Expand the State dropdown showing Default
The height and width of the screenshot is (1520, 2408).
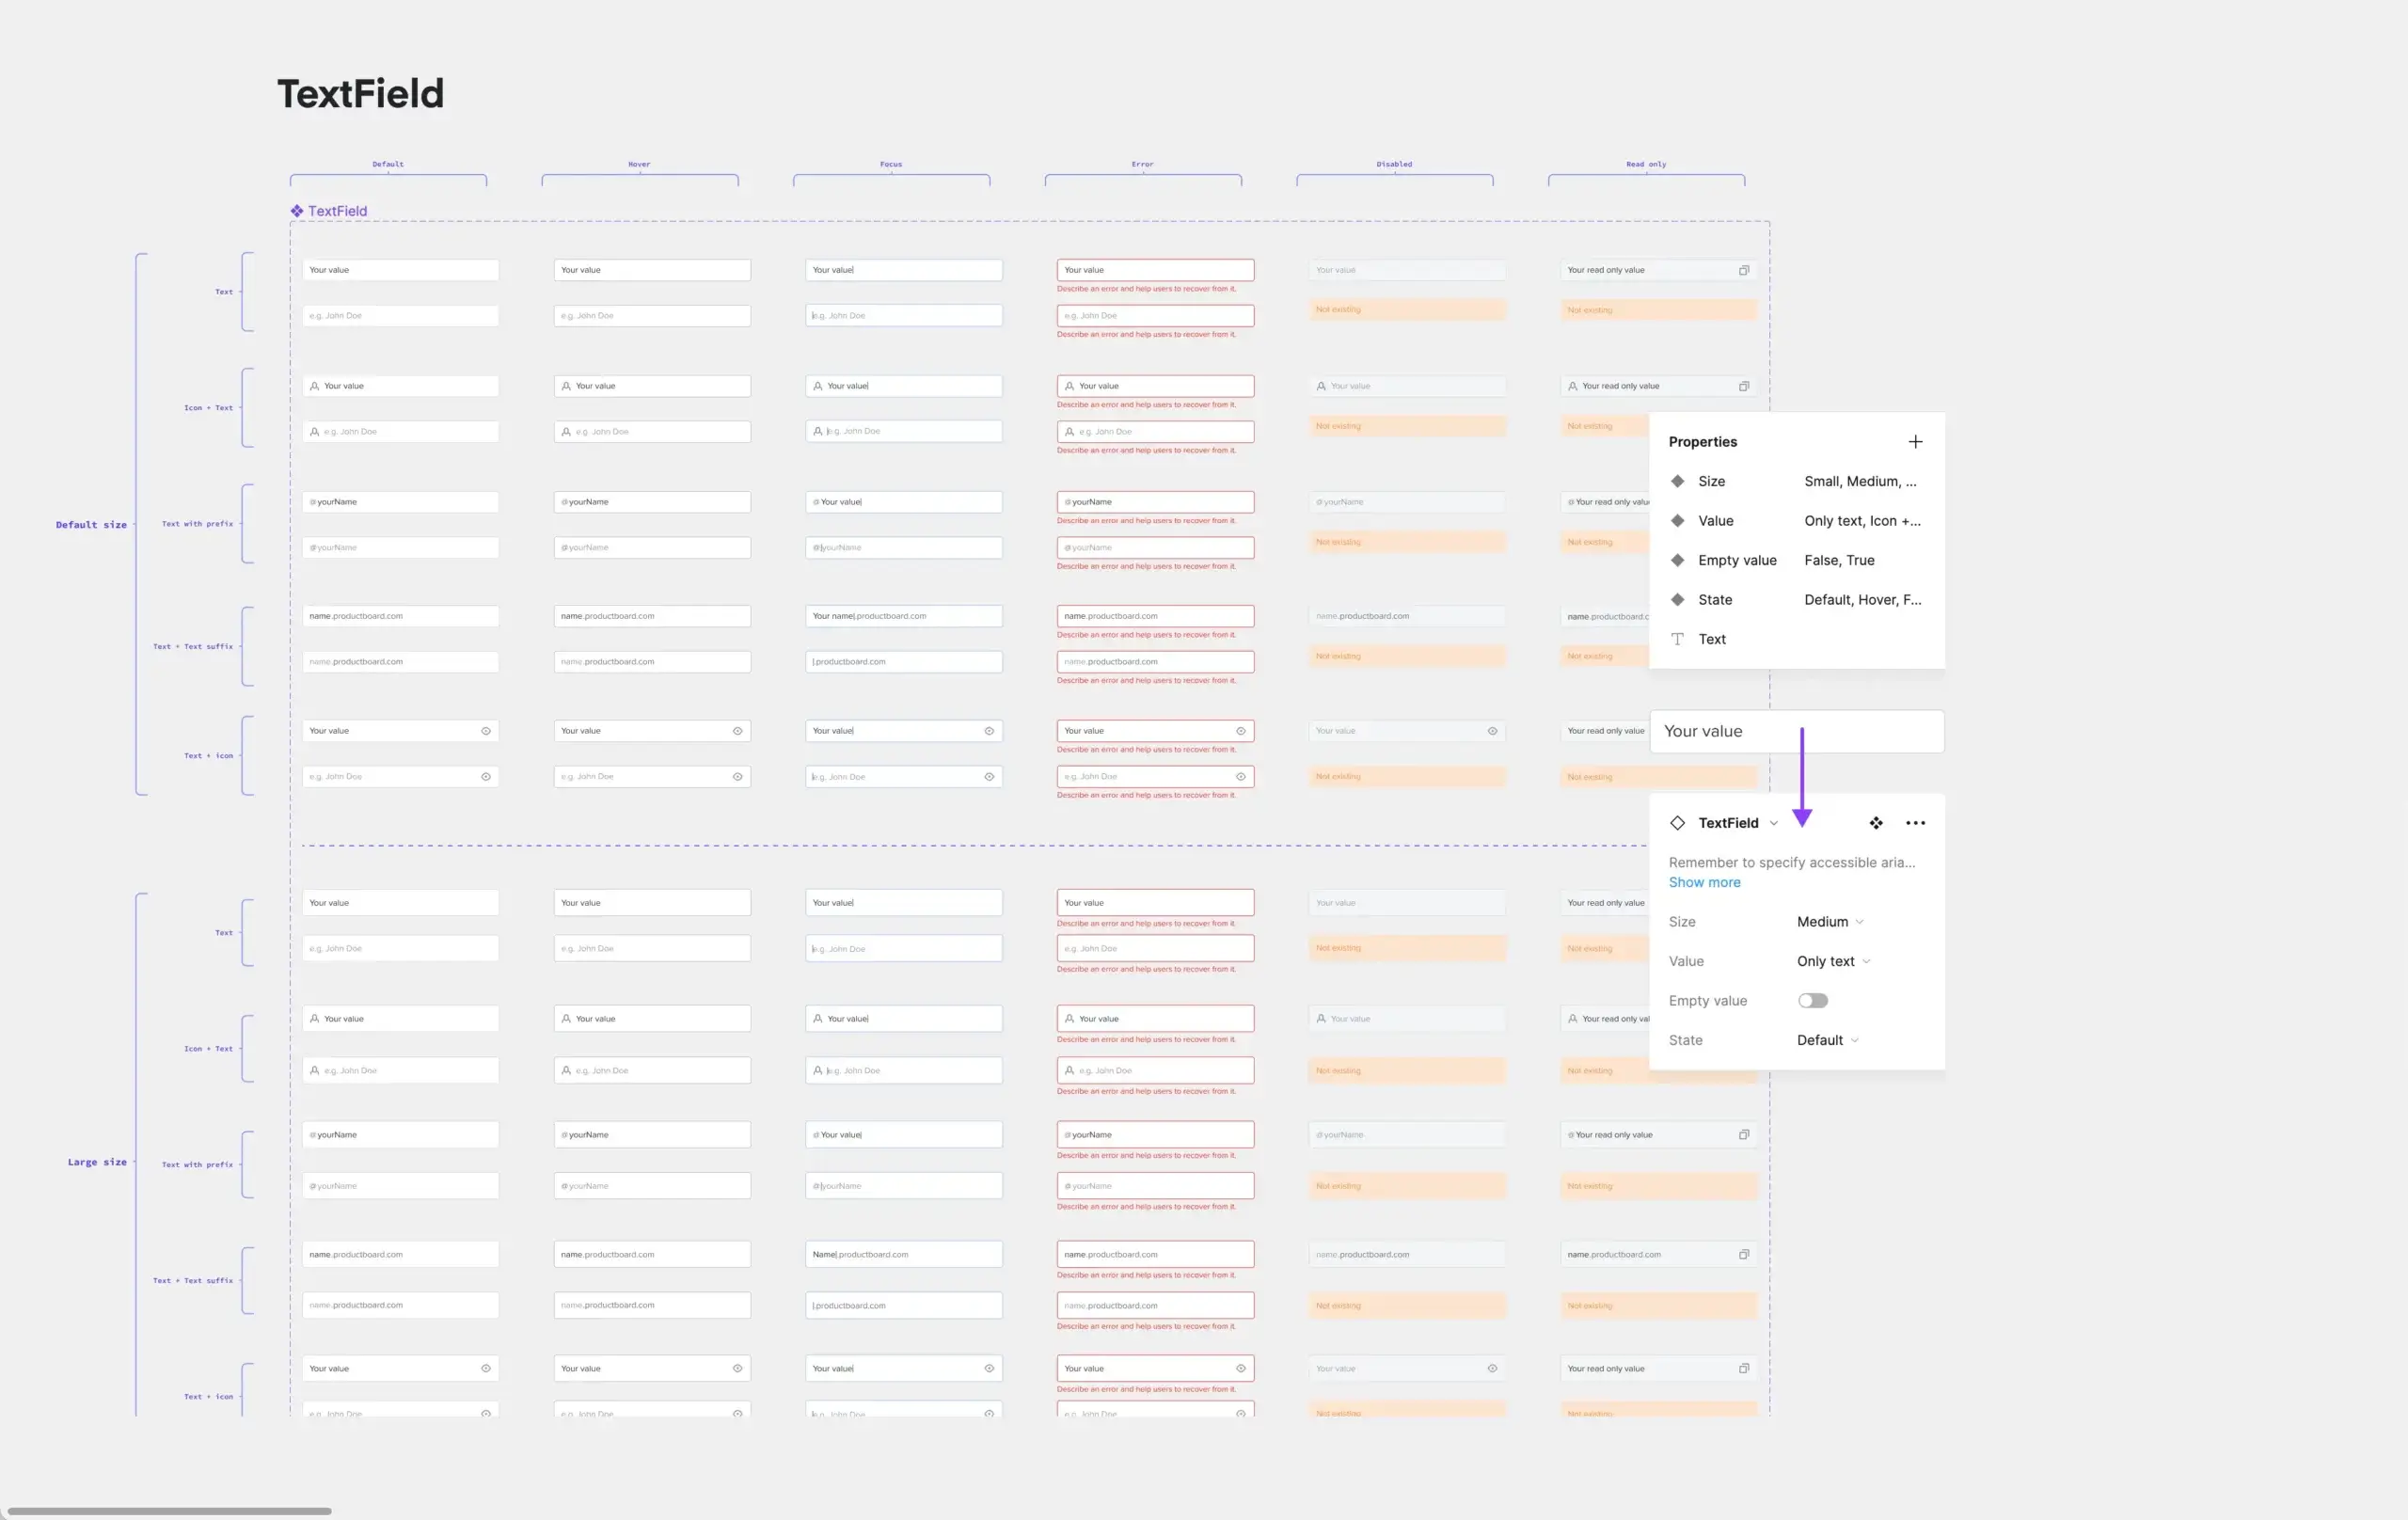coord(1827,1040)
